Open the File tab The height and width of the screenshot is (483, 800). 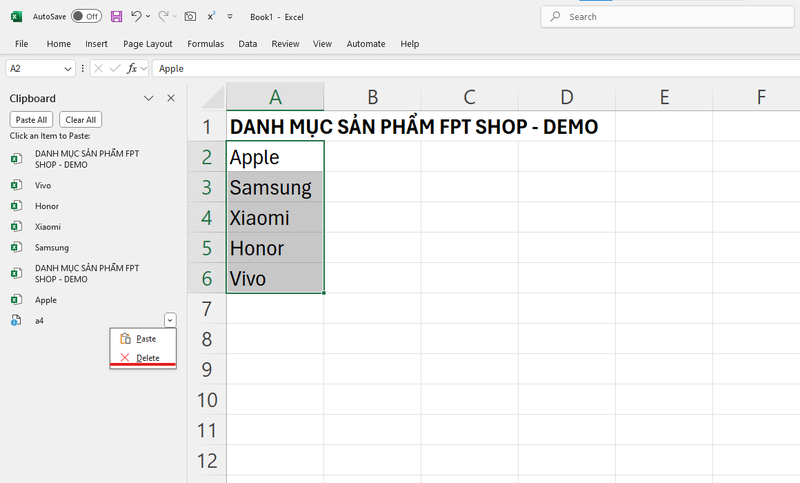click(21, 44)
